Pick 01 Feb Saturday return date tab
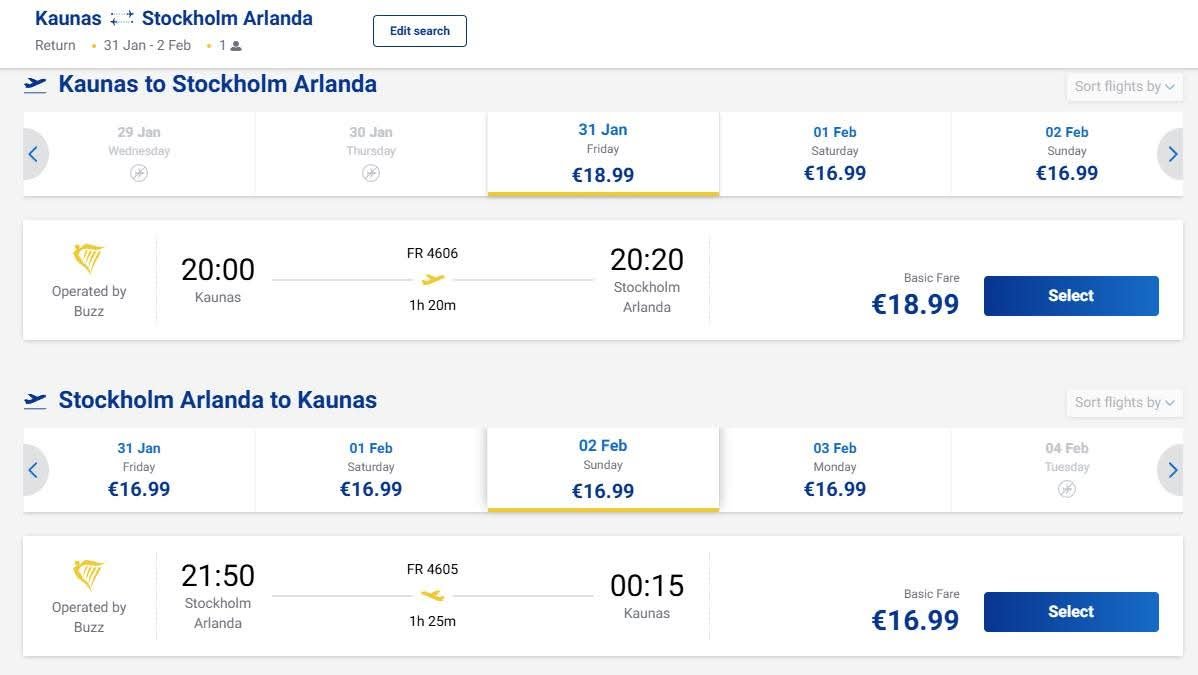The width and height of the screenshot is (1198, 675). point(371,470)
